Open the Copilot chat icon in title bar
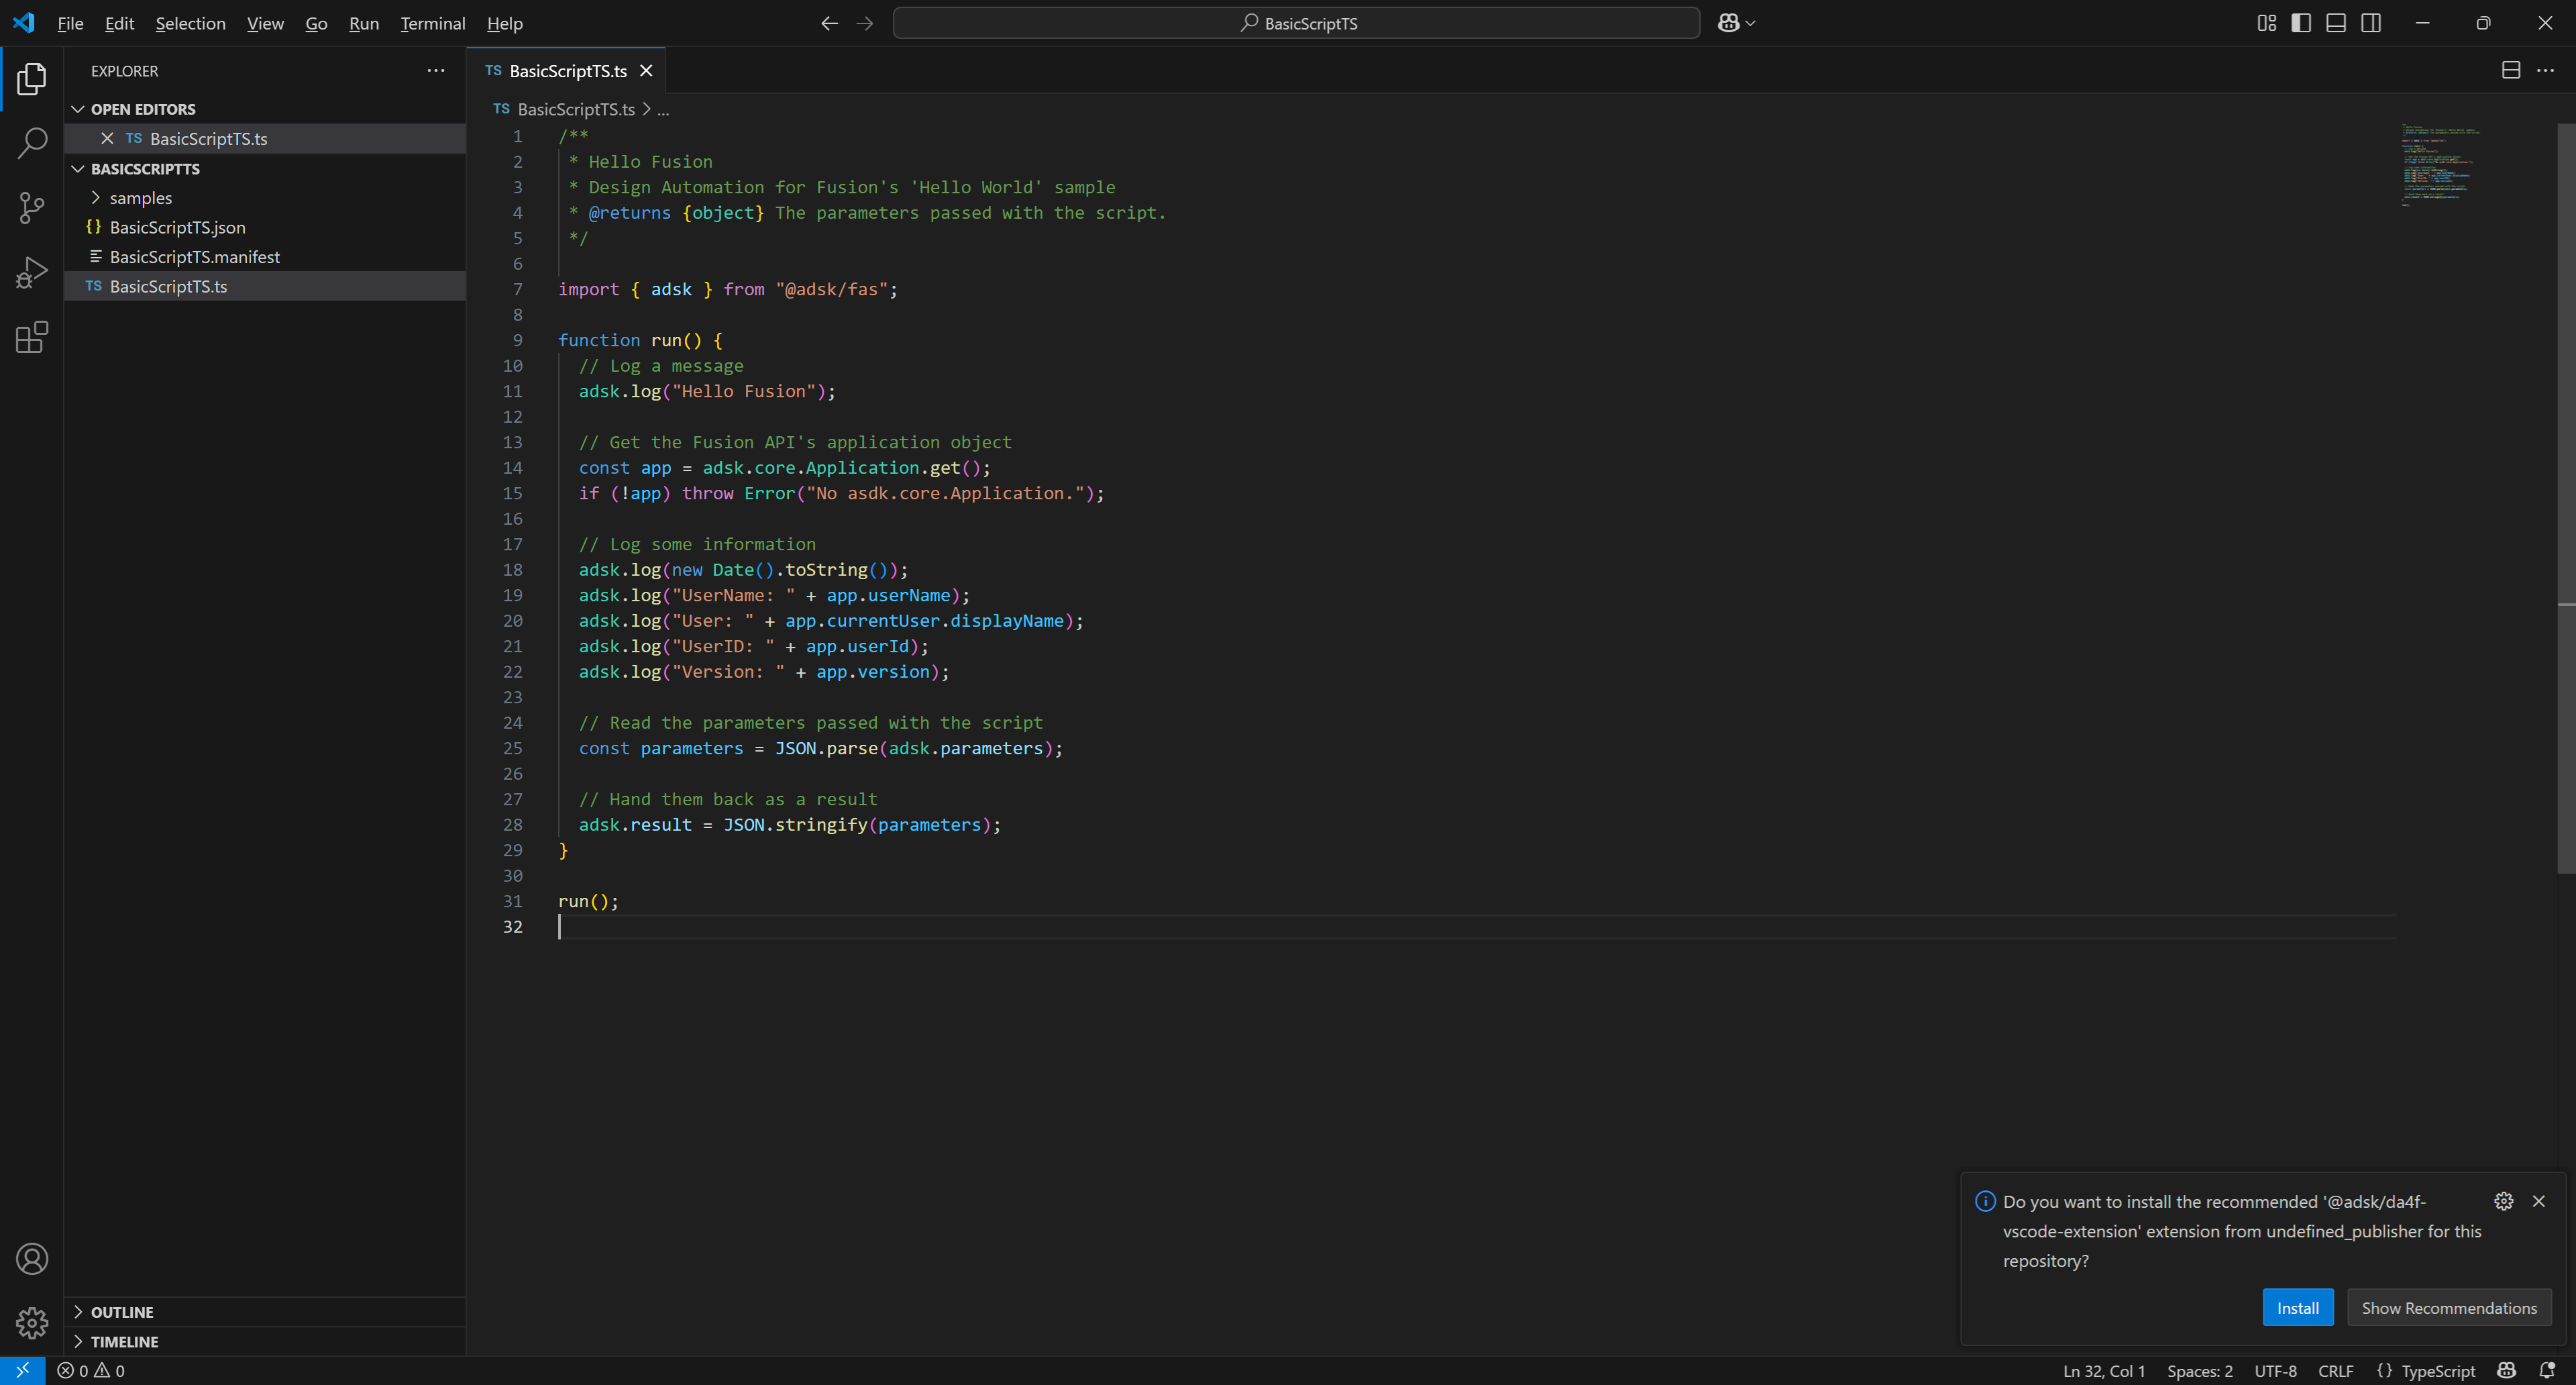Viewport: 2576px width, 1385px height. pyautogui.click(x=1728, y=23)
